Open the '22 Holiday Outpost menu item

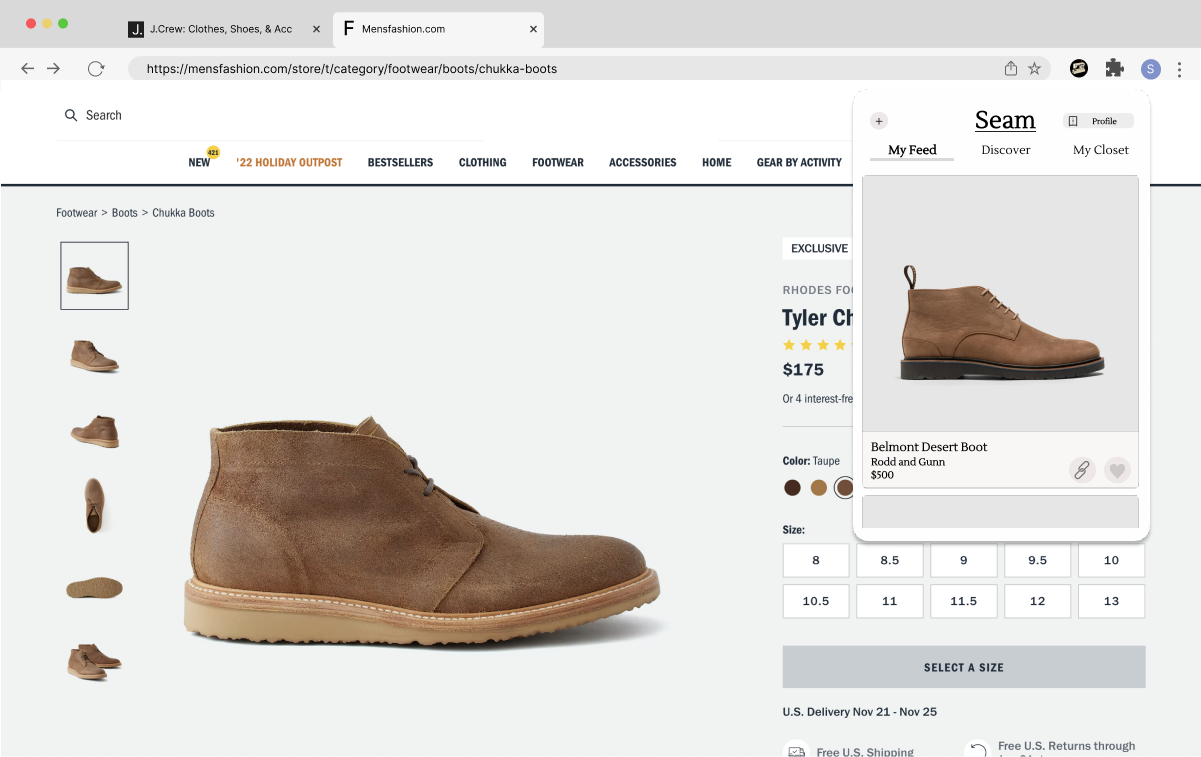pos(290,162)
